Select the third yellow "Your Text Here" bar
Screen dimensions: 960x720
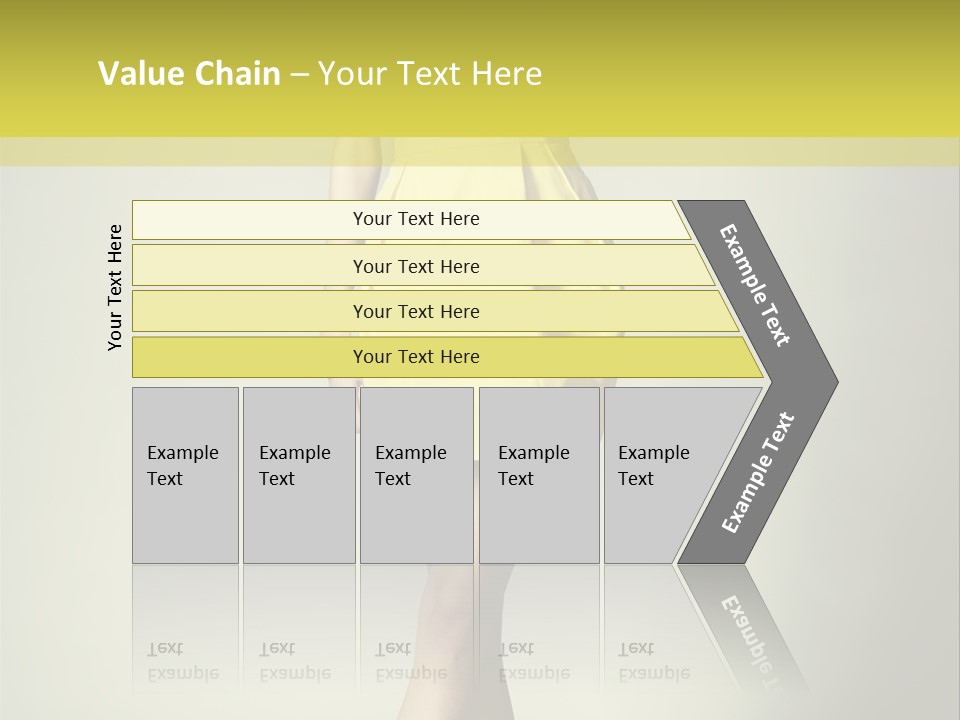(415, 311)
